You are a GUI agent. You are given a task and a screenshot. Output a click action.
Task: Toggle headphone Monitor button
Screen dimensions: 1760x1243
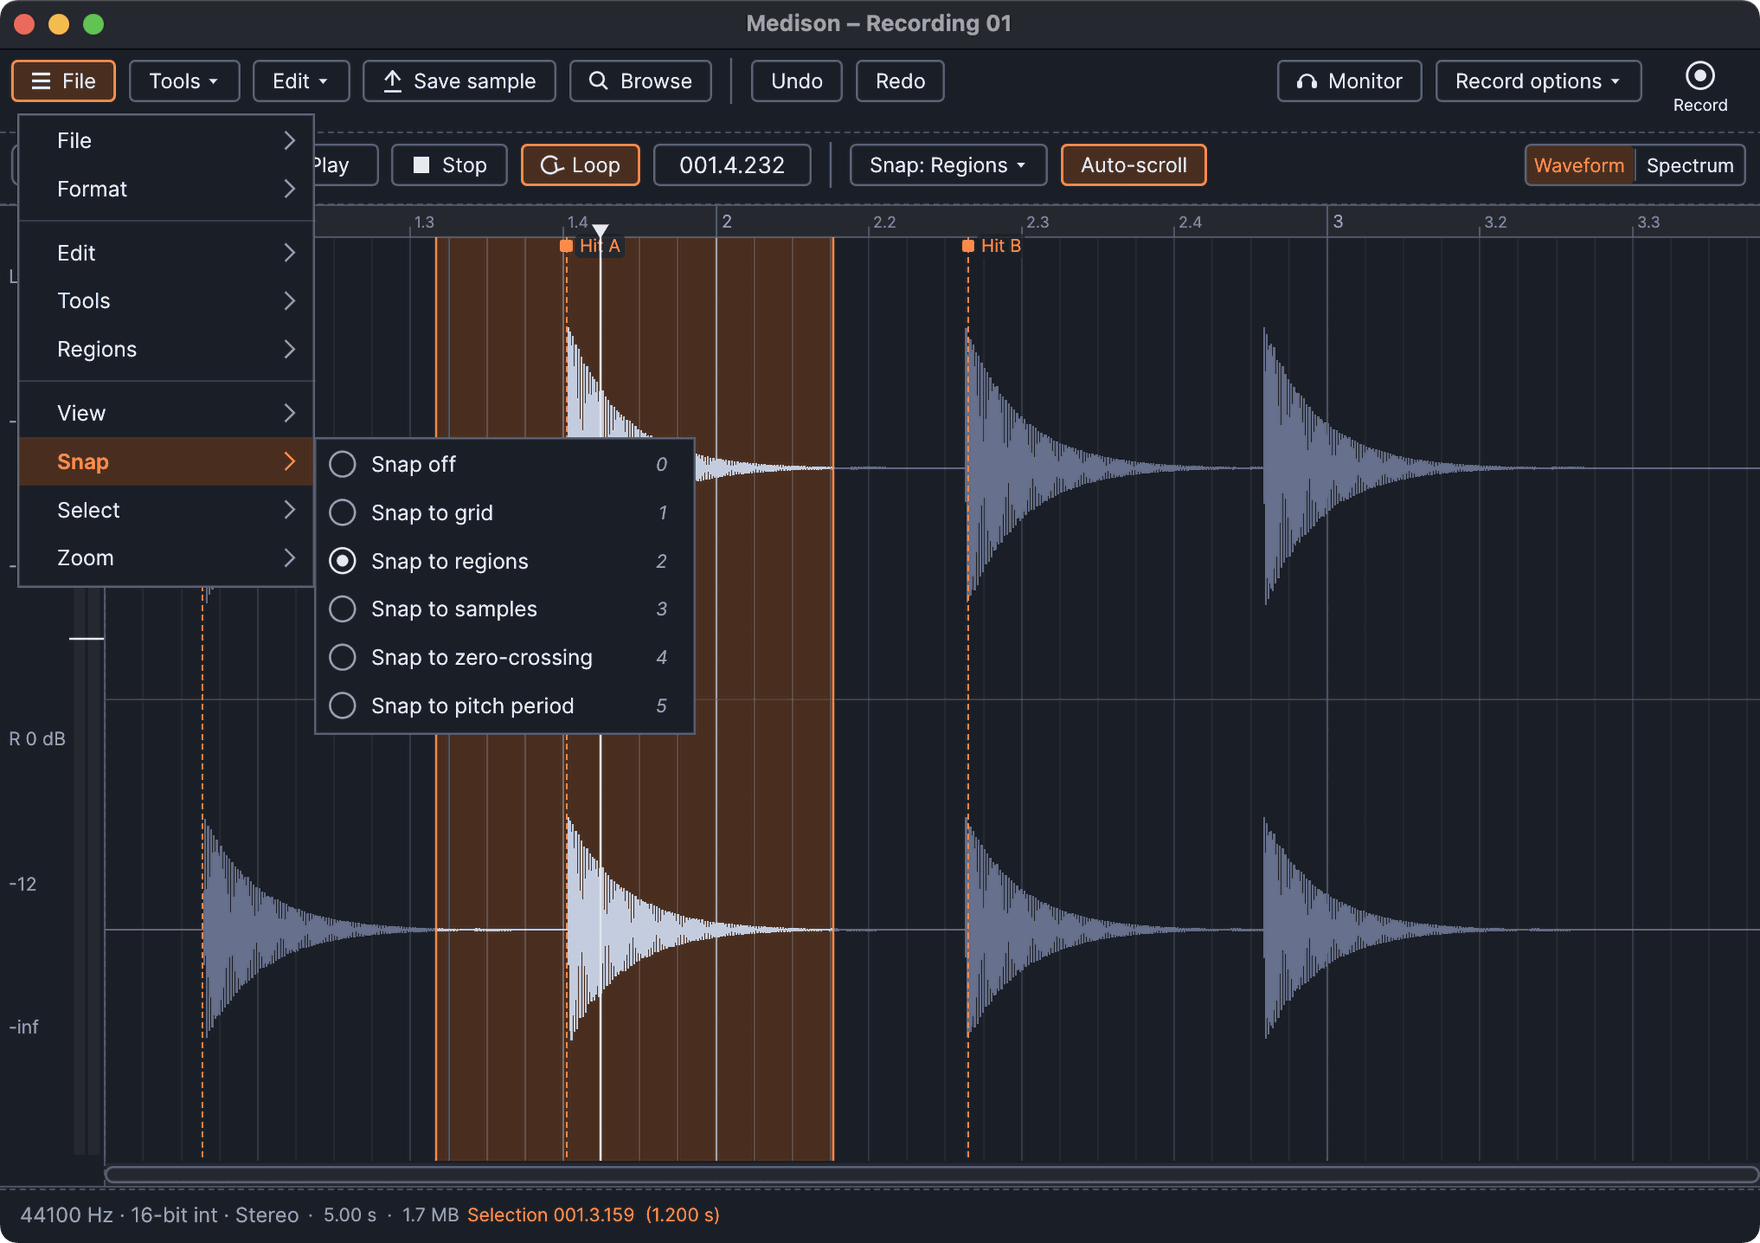1349,81
